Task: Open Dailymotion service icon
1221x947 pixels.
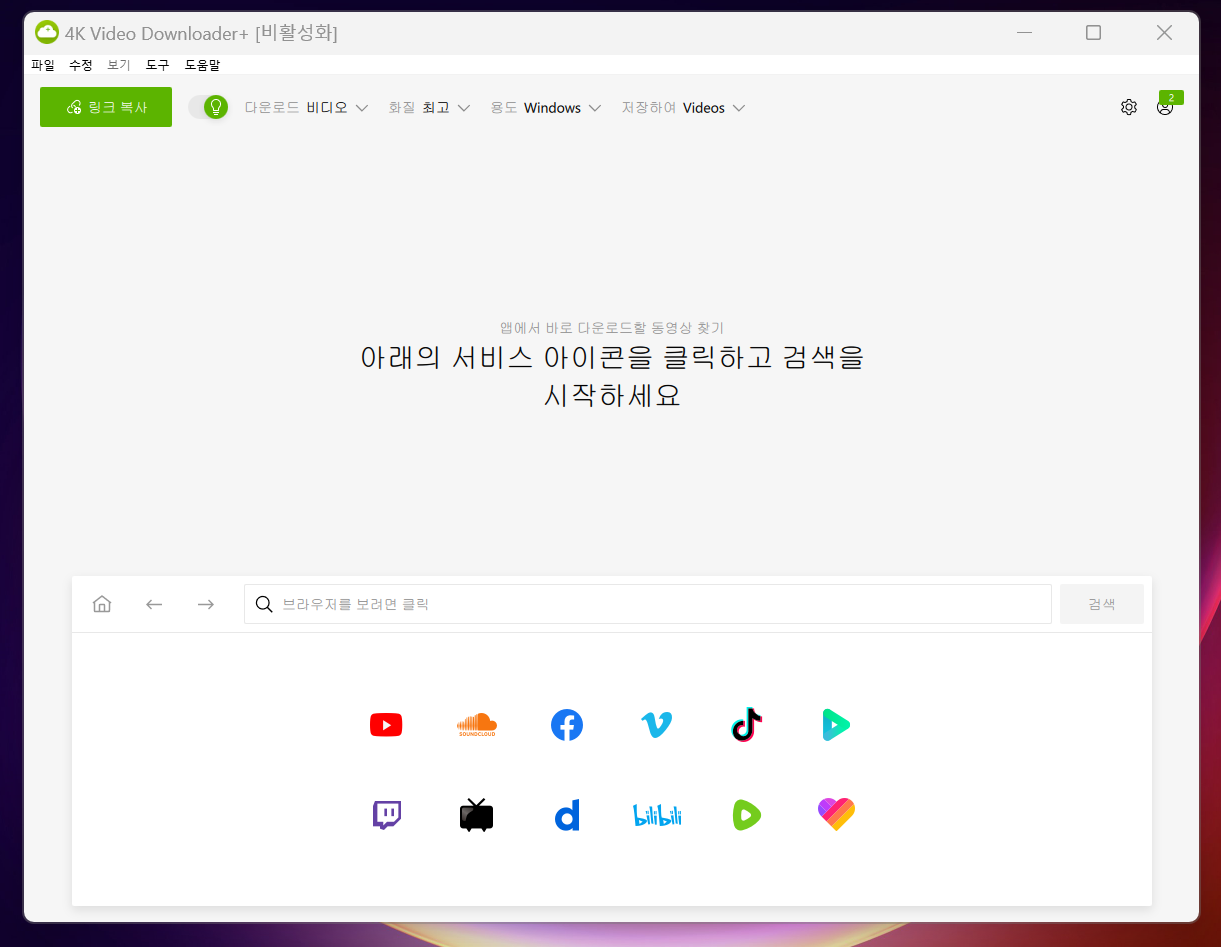Action: click(x=567, y=815)
